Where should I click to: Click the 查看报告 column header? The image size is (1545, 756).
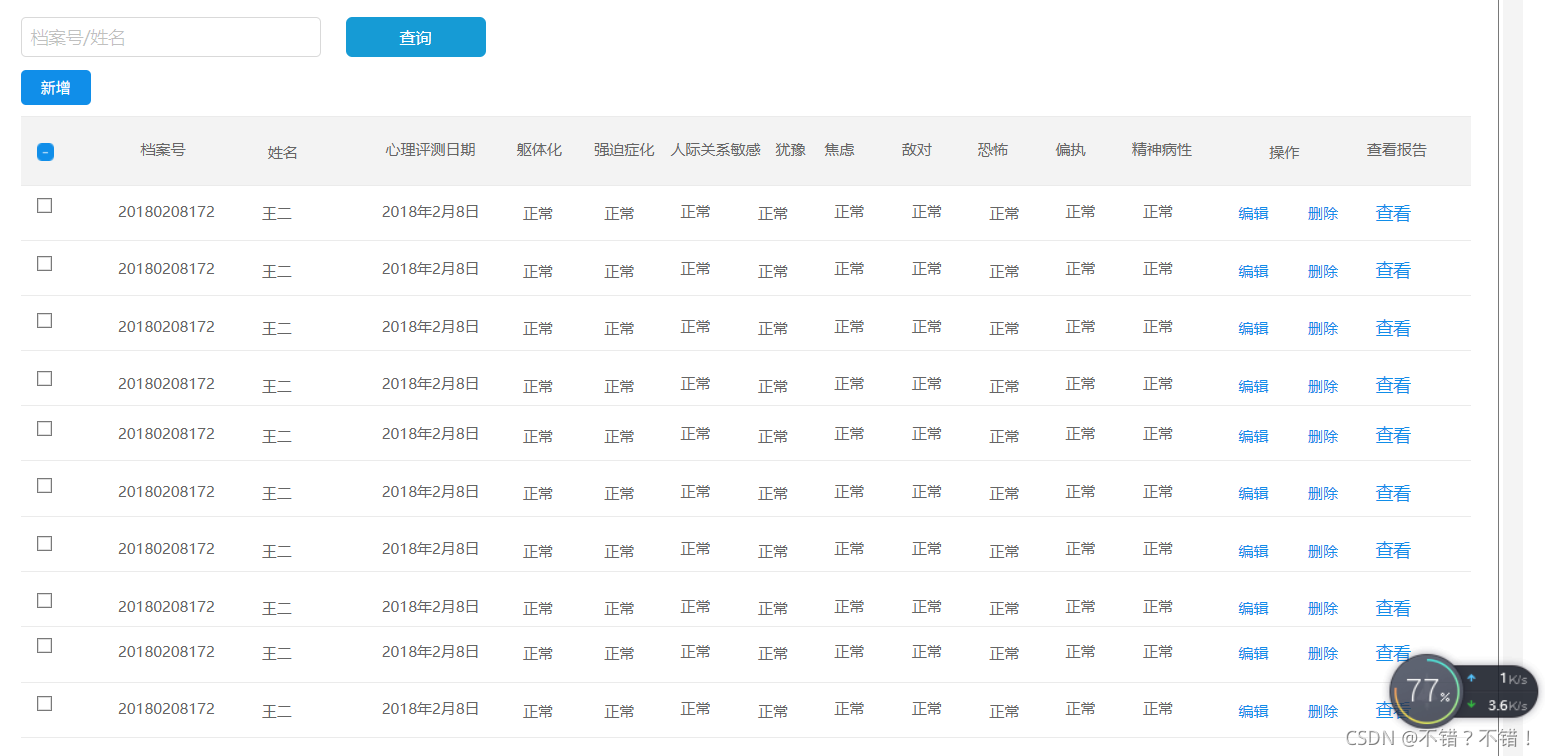point(1397,150)
